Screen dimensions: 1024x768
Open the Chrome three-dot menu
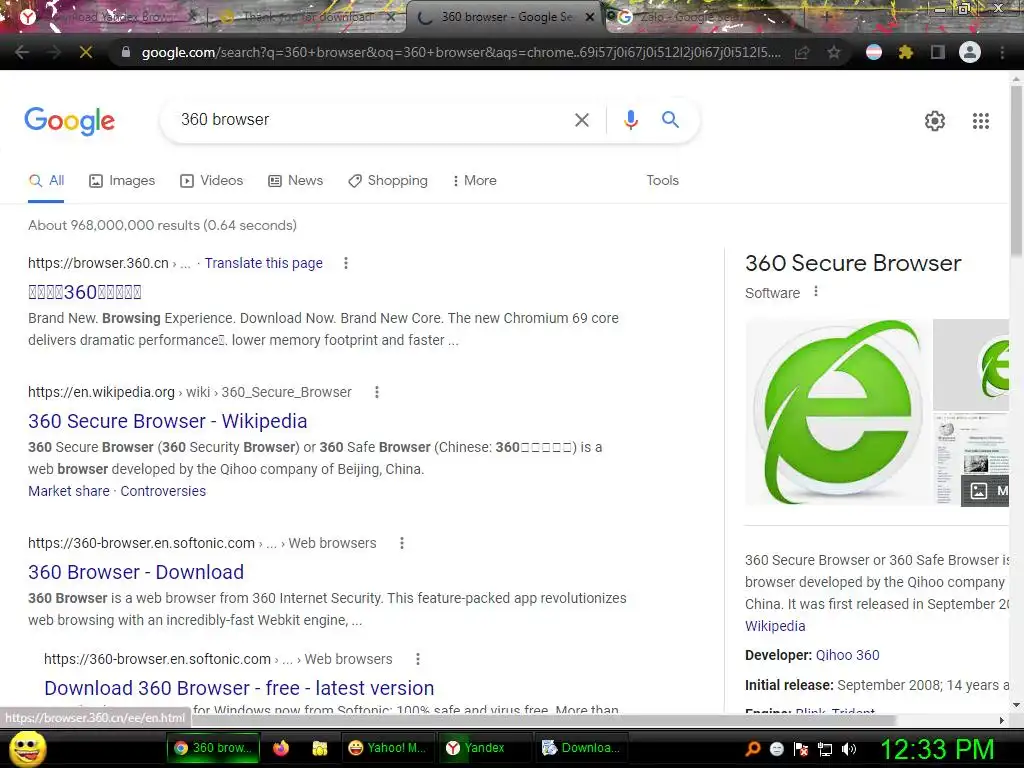(x=1002, y=52)
